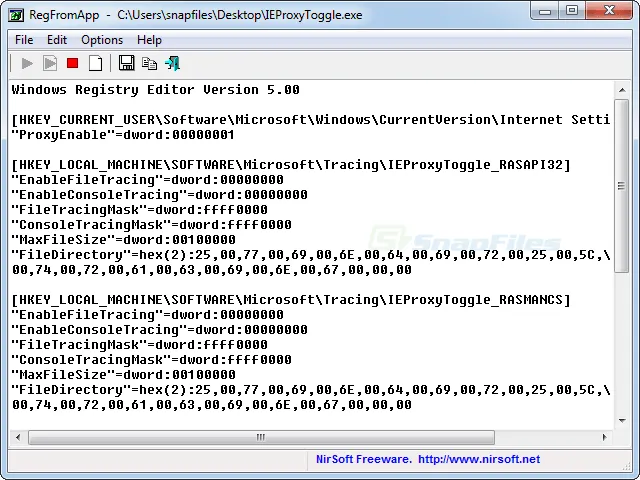Minimize the RegFromApp window
Viewport: 640px width, 480px height.
[545, 11]
